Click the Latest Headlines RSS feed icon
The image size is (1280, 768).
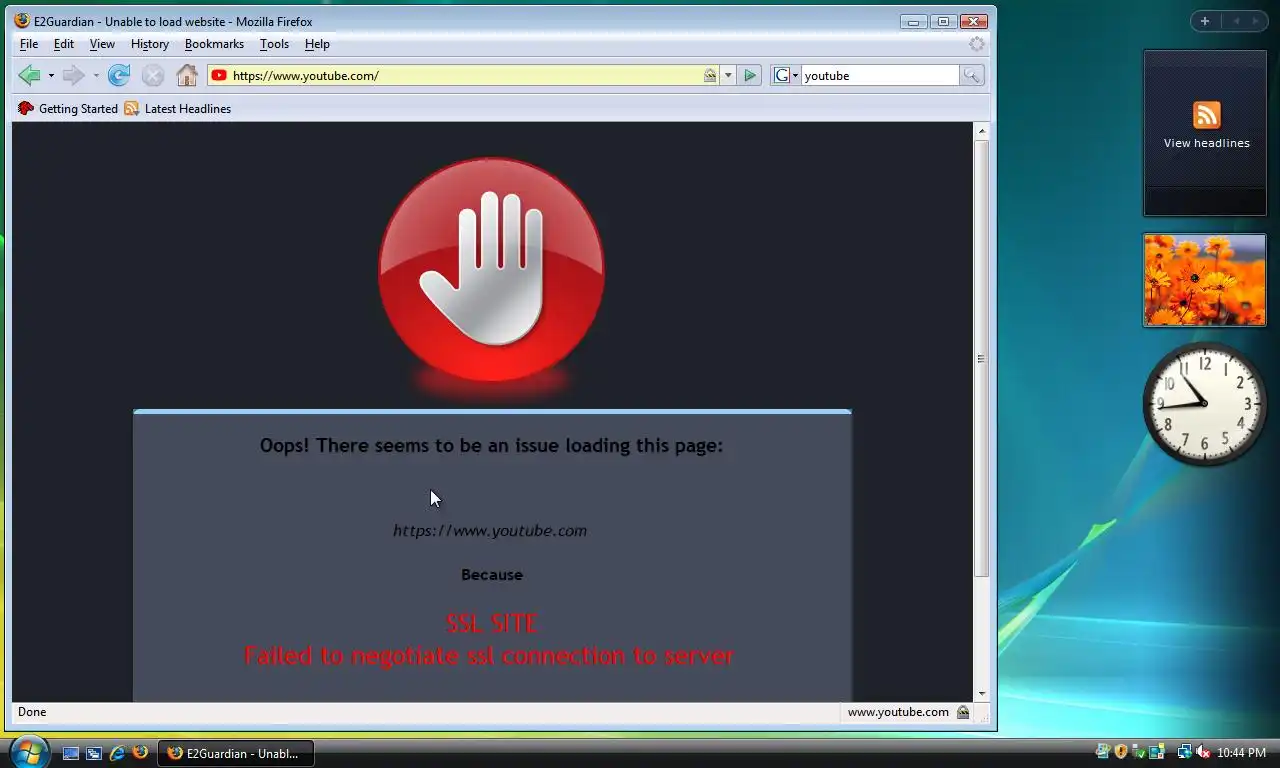tap(132, 108)
